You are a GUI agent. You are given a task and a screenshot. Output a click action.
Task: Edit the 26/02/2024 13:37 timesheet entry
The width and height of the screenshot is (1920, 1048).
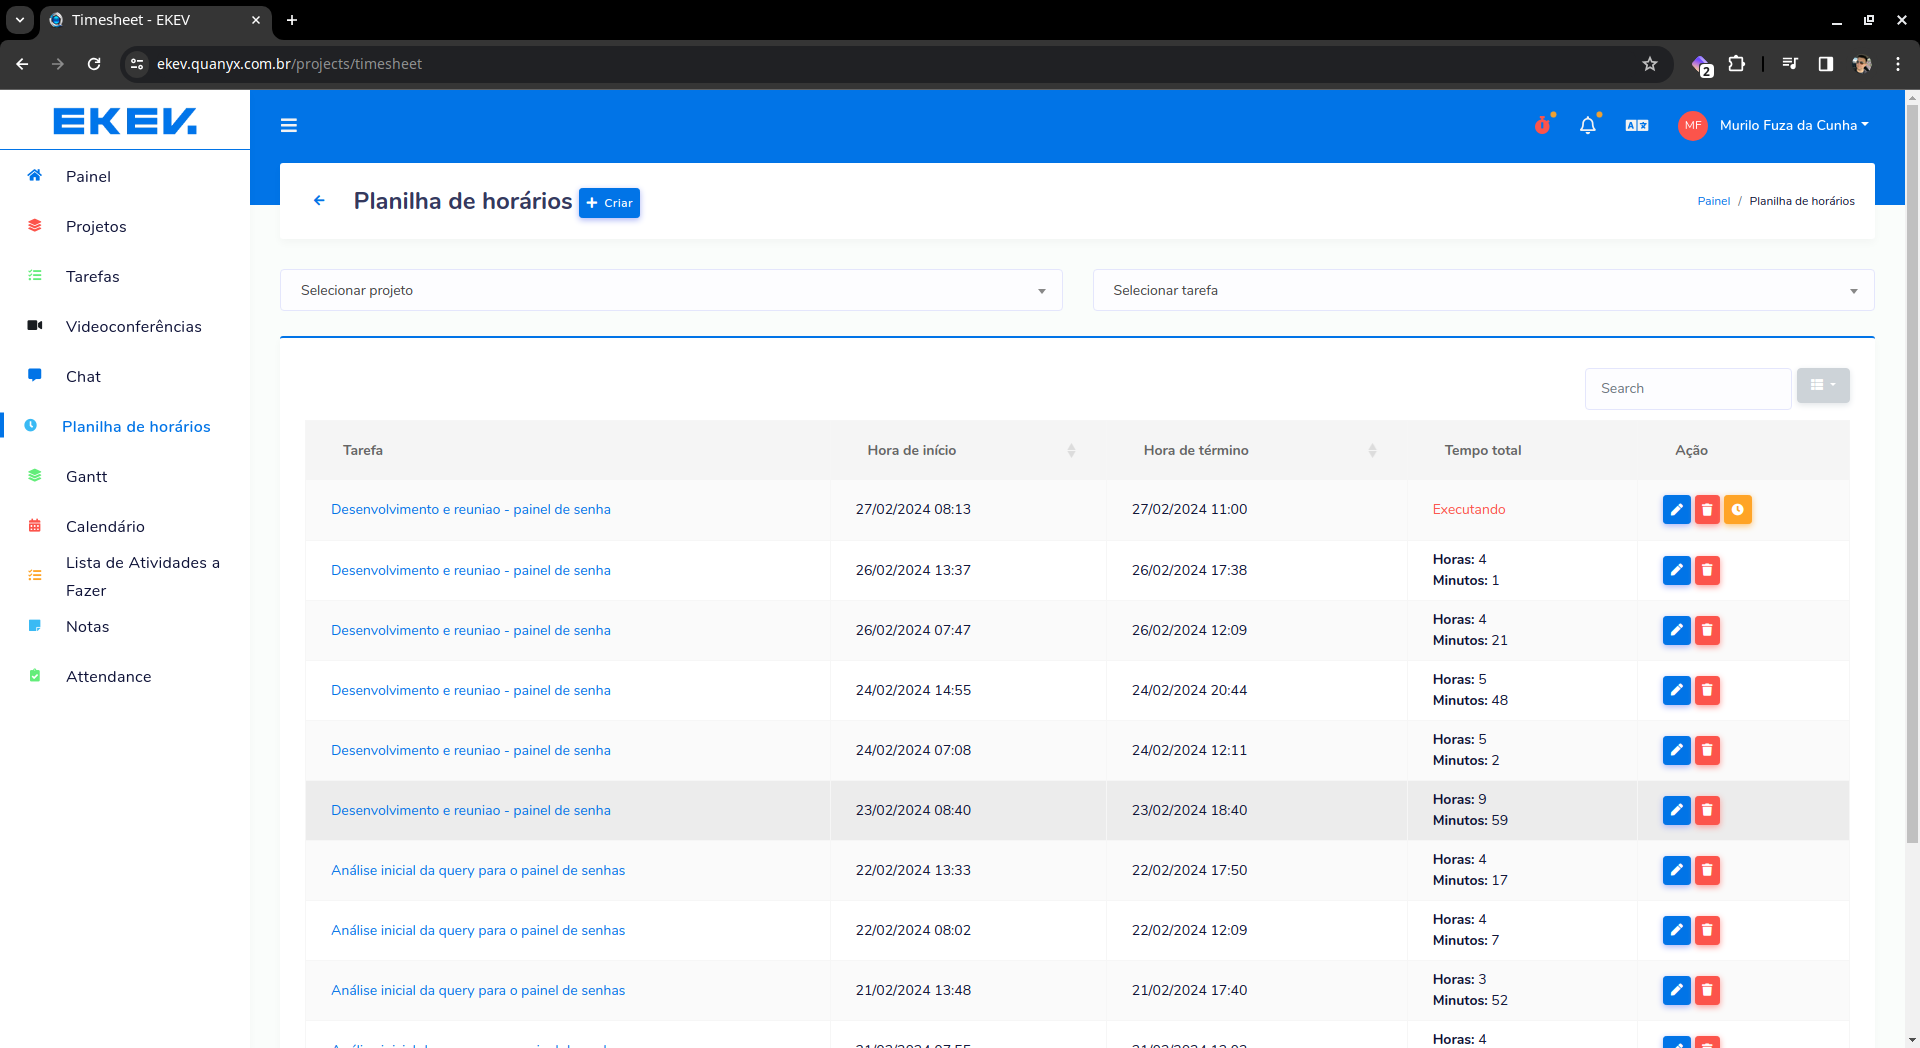point(1676,570)
